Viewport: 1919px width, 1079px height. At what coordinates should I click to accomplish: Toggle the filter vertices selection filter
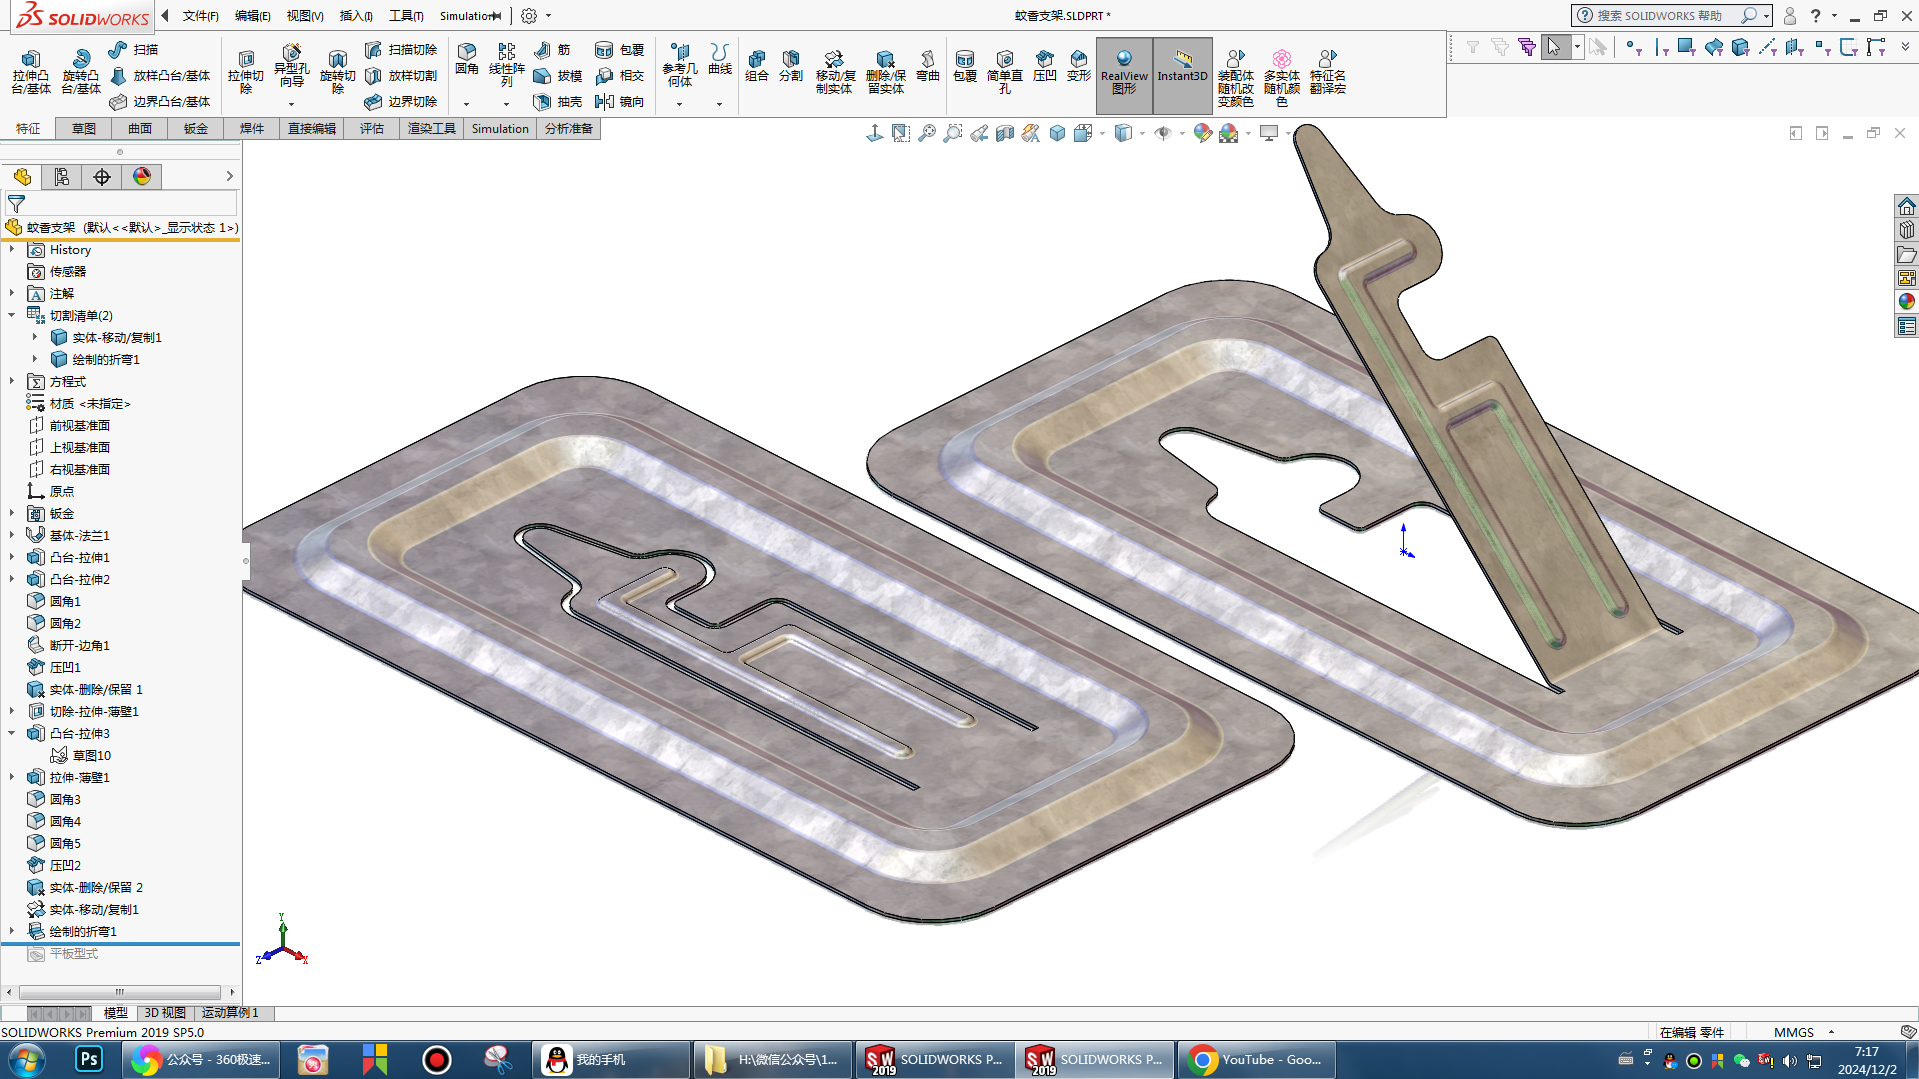1633,47
